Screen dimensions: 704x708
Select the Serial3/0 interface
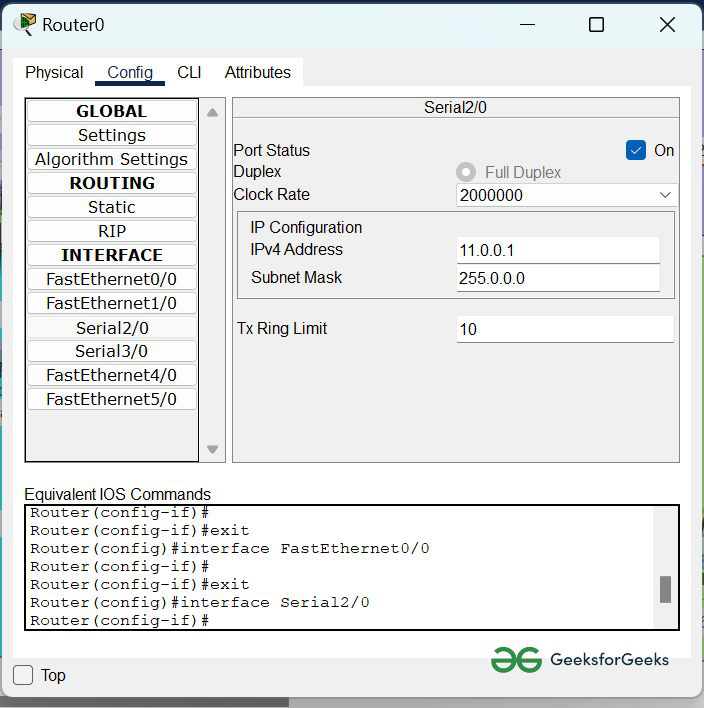(x=111, y=351)
